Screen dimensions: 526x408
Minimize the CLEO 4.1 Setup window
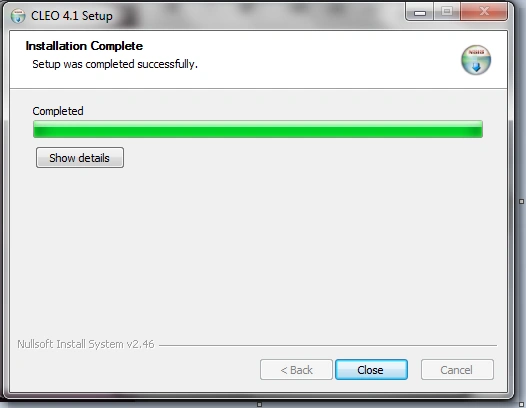click(x=419, y=12)
